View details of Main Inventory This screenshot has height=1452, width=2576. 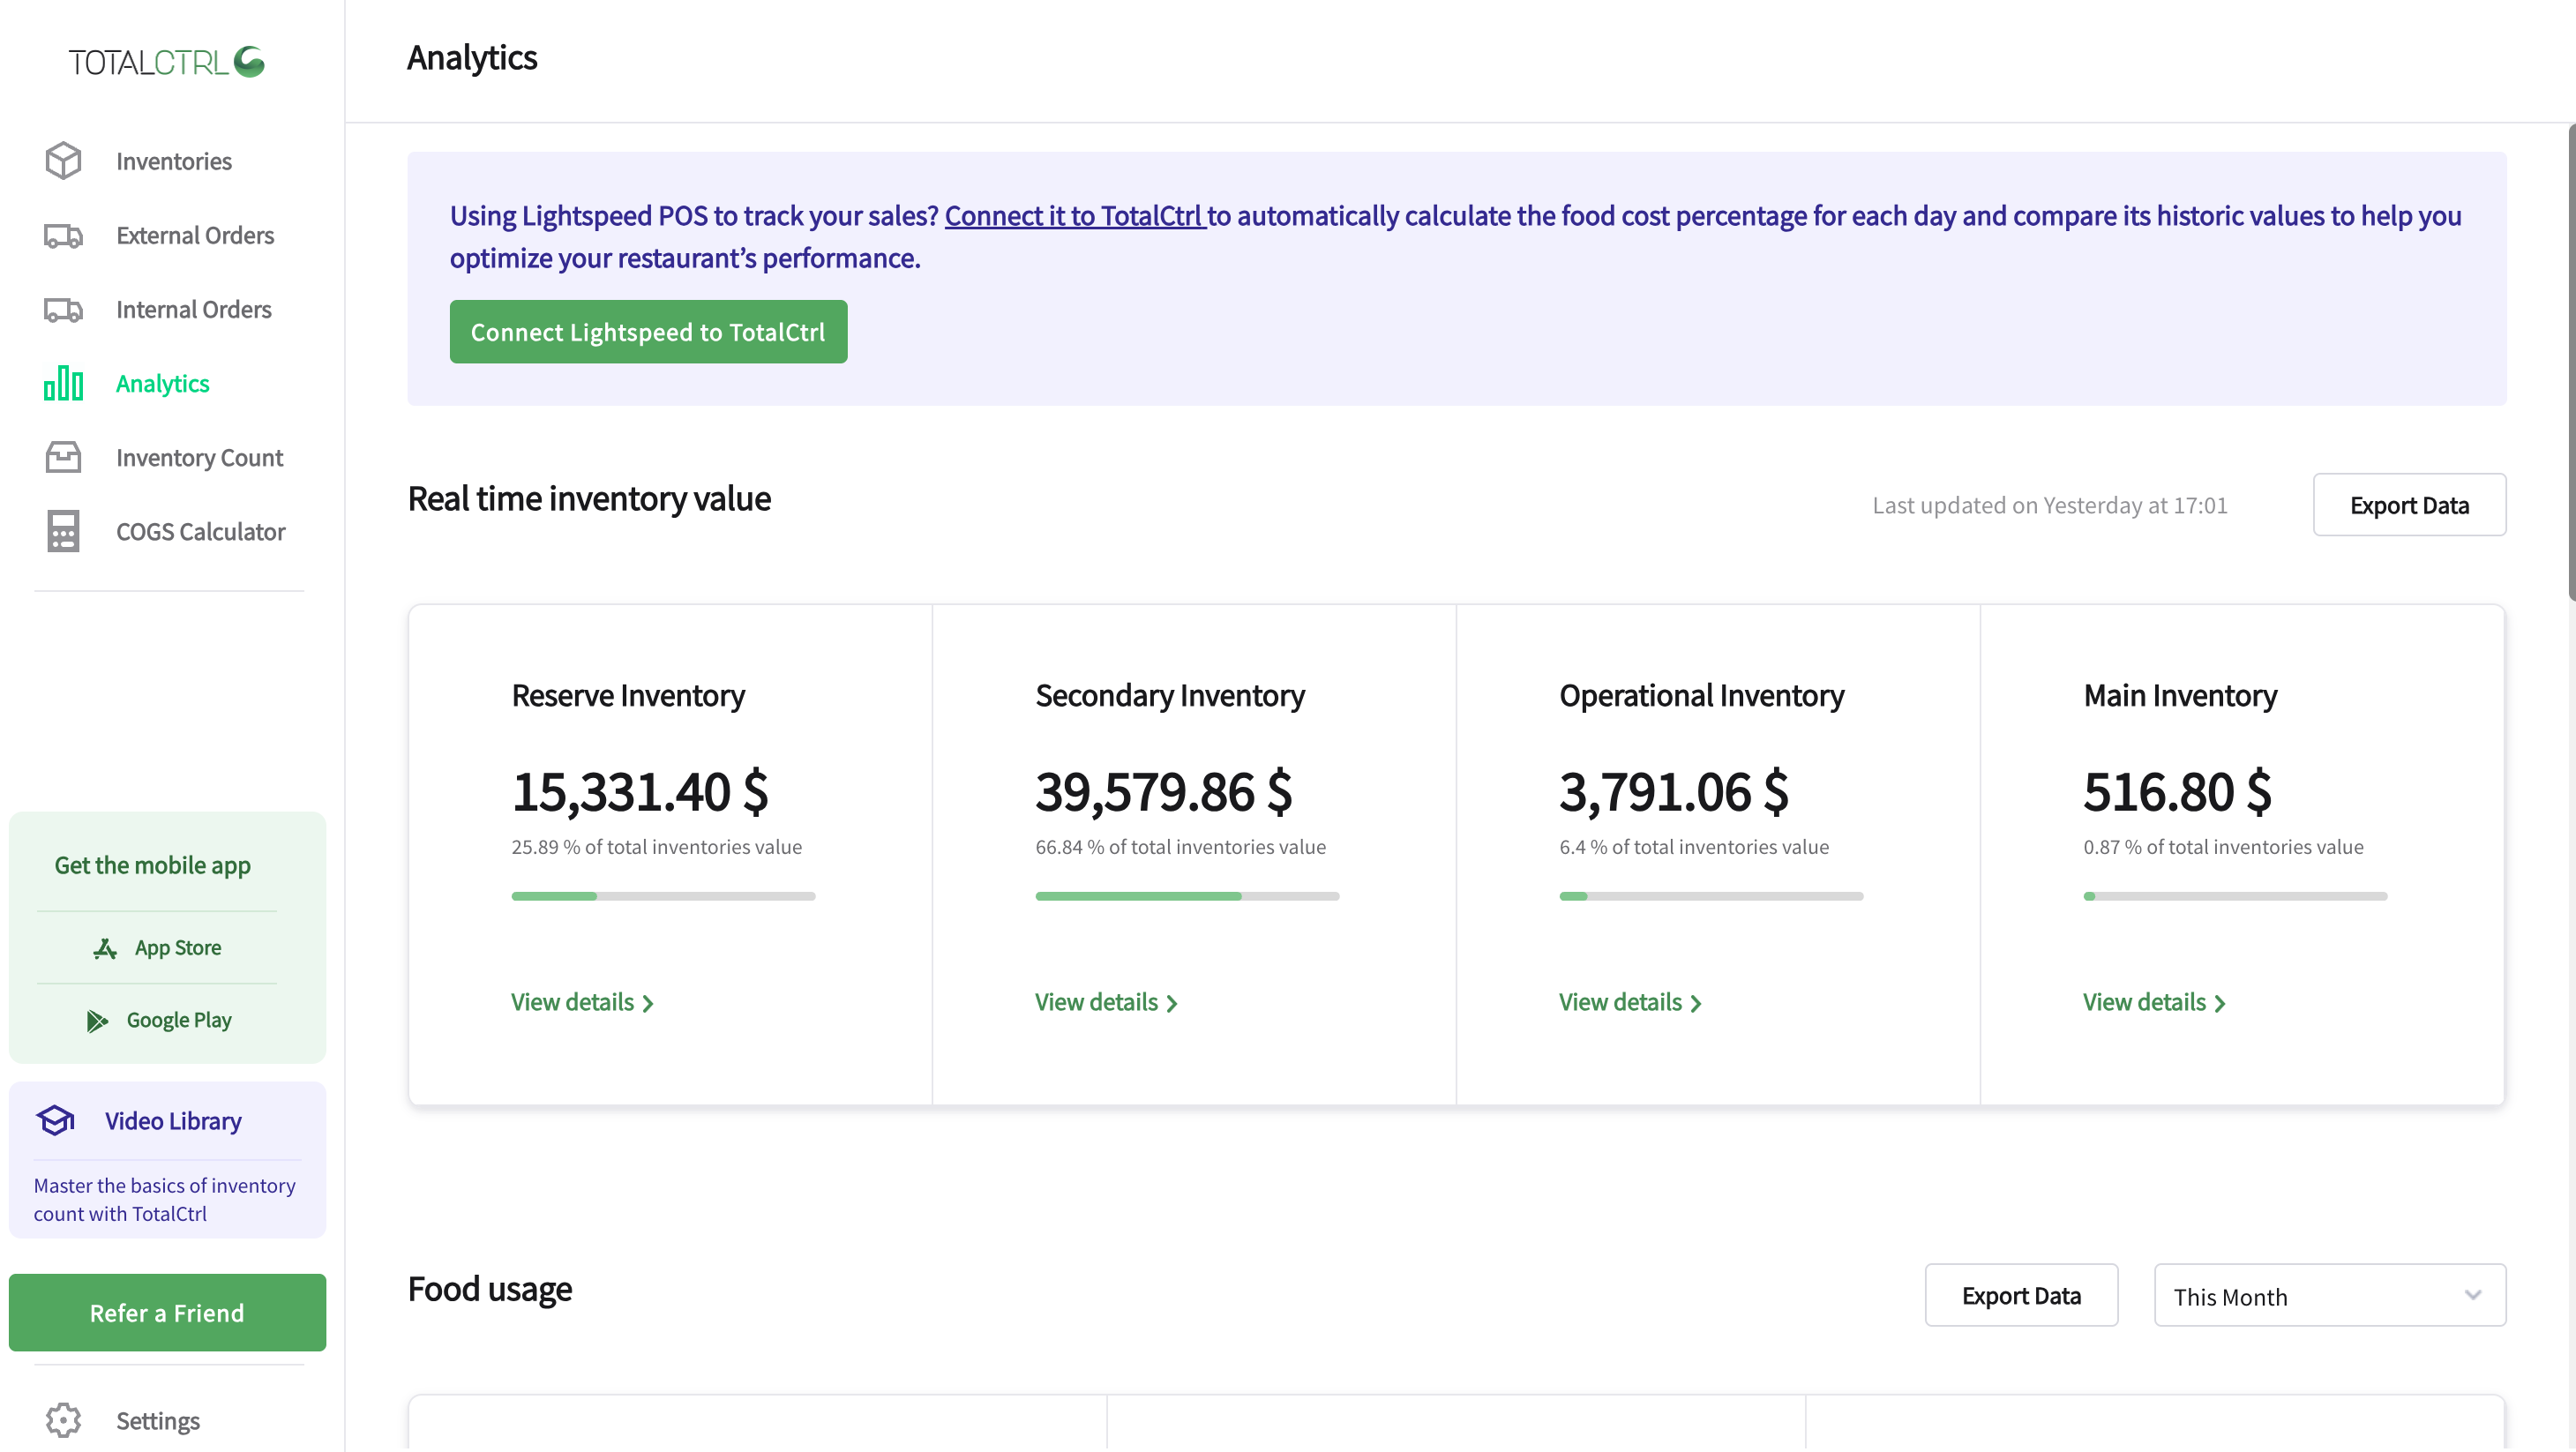2154,1003
